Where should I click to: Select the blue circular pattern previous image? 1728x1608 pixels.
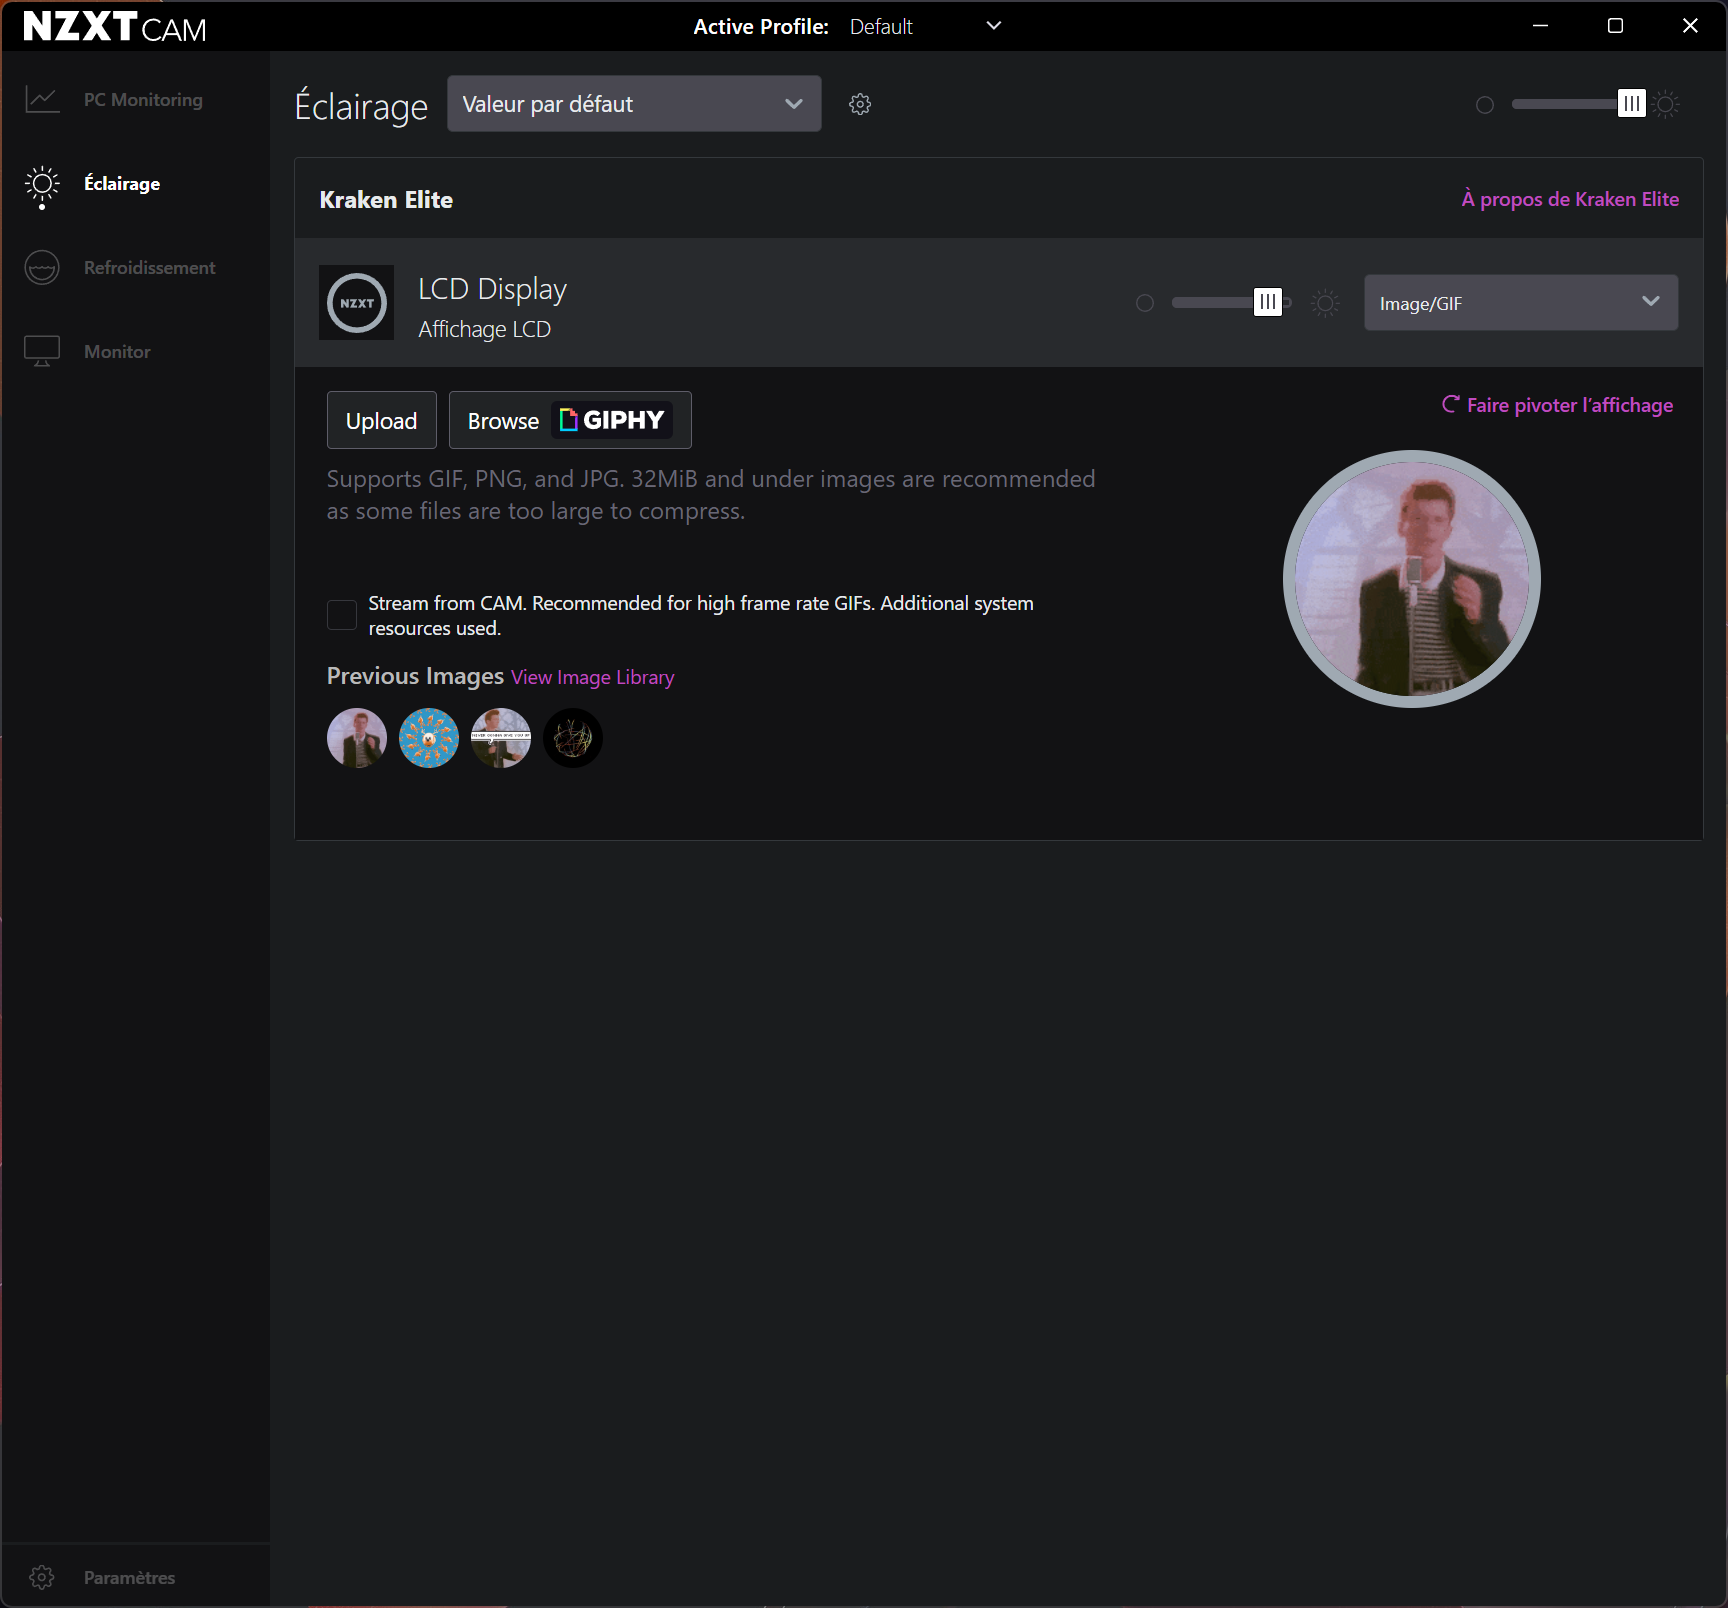[429, 738]
